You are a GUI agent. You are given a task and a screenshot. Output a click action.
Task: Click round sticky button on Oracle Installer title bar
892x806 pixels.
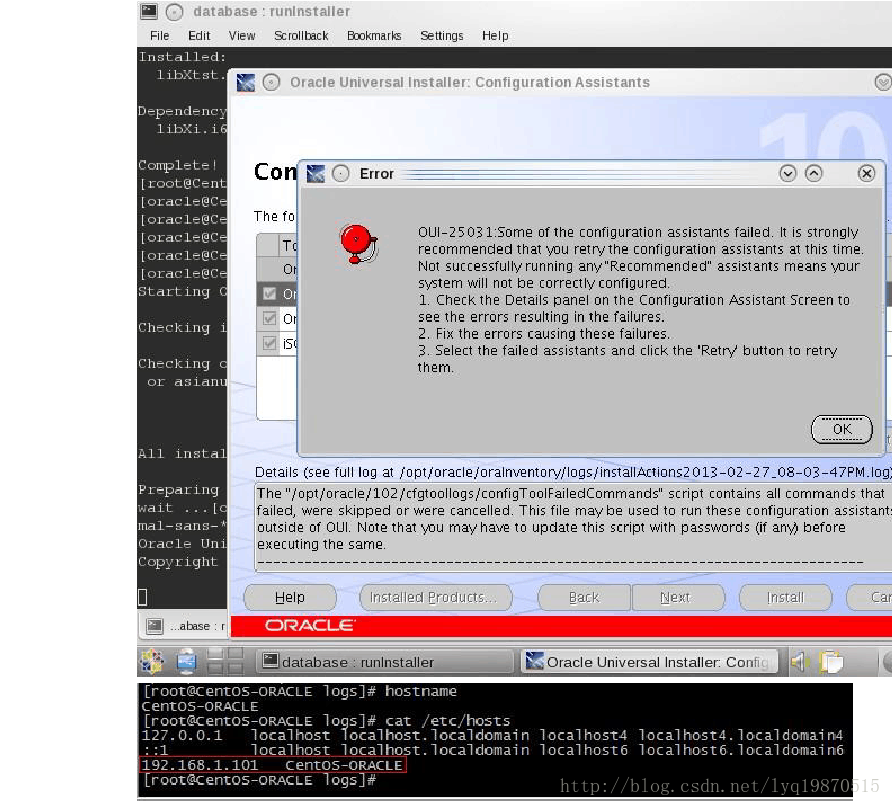tap(271, 82)
